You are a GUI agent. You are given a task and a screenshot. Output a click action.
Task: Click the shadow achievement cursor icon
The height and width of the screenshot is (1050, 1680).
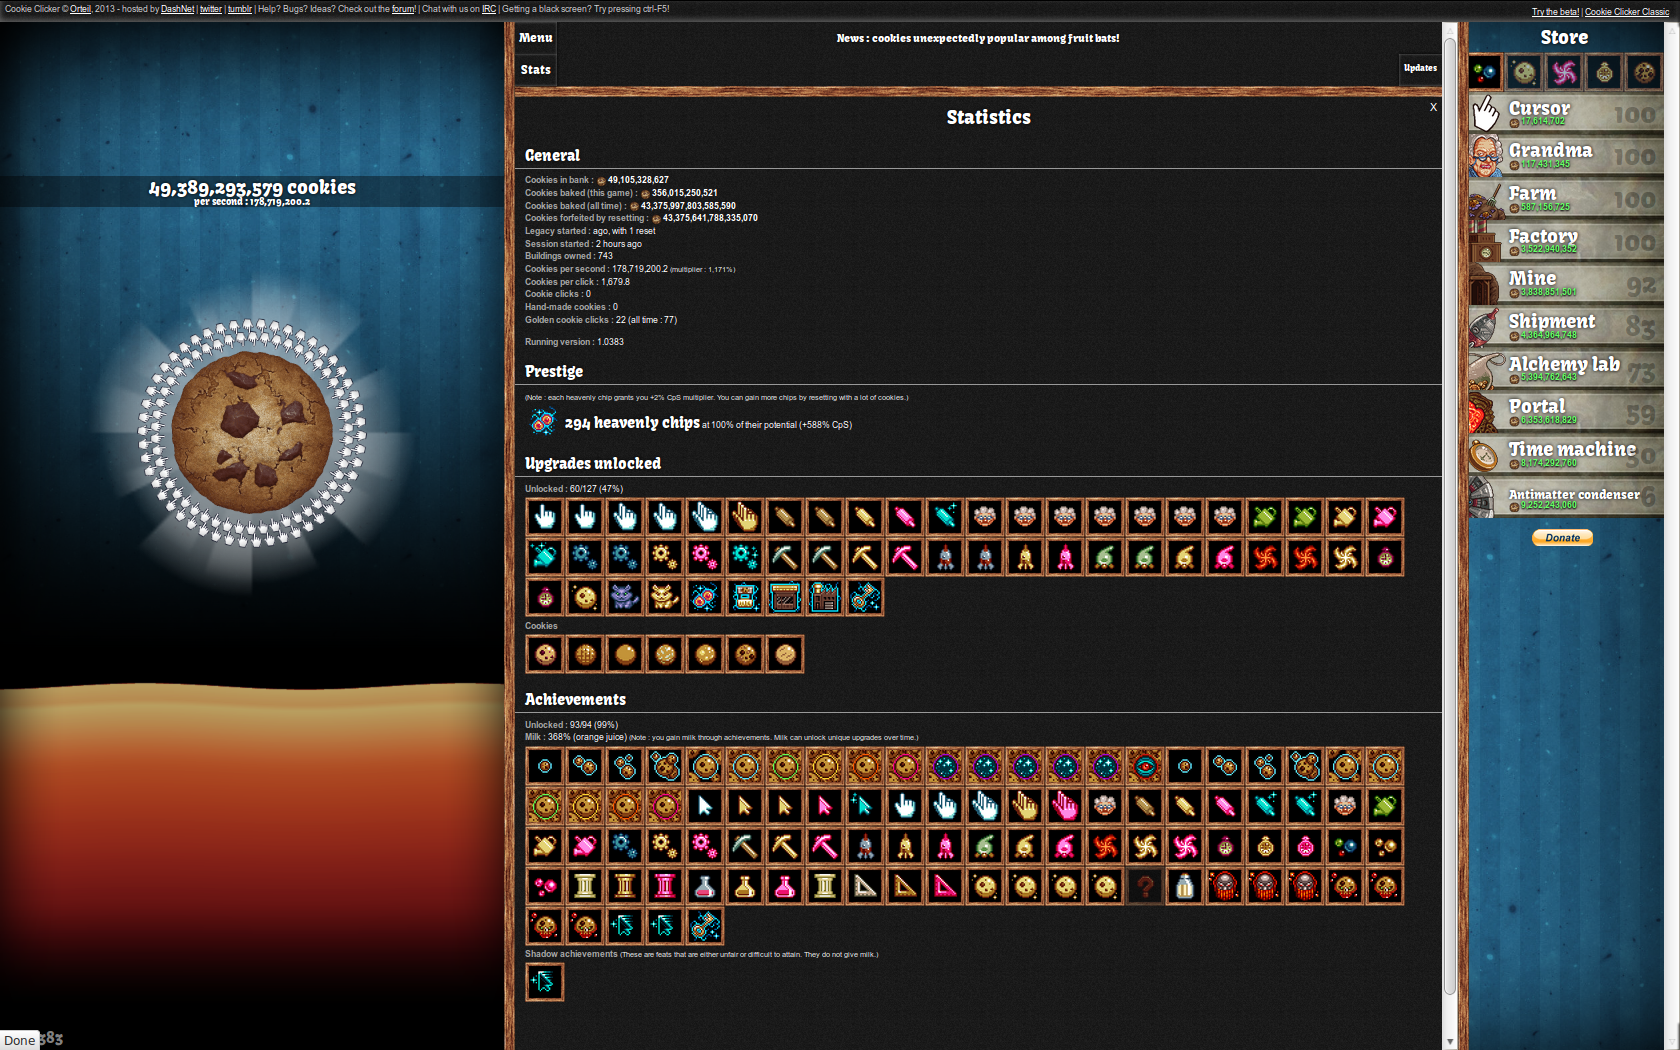coord(545,982)
